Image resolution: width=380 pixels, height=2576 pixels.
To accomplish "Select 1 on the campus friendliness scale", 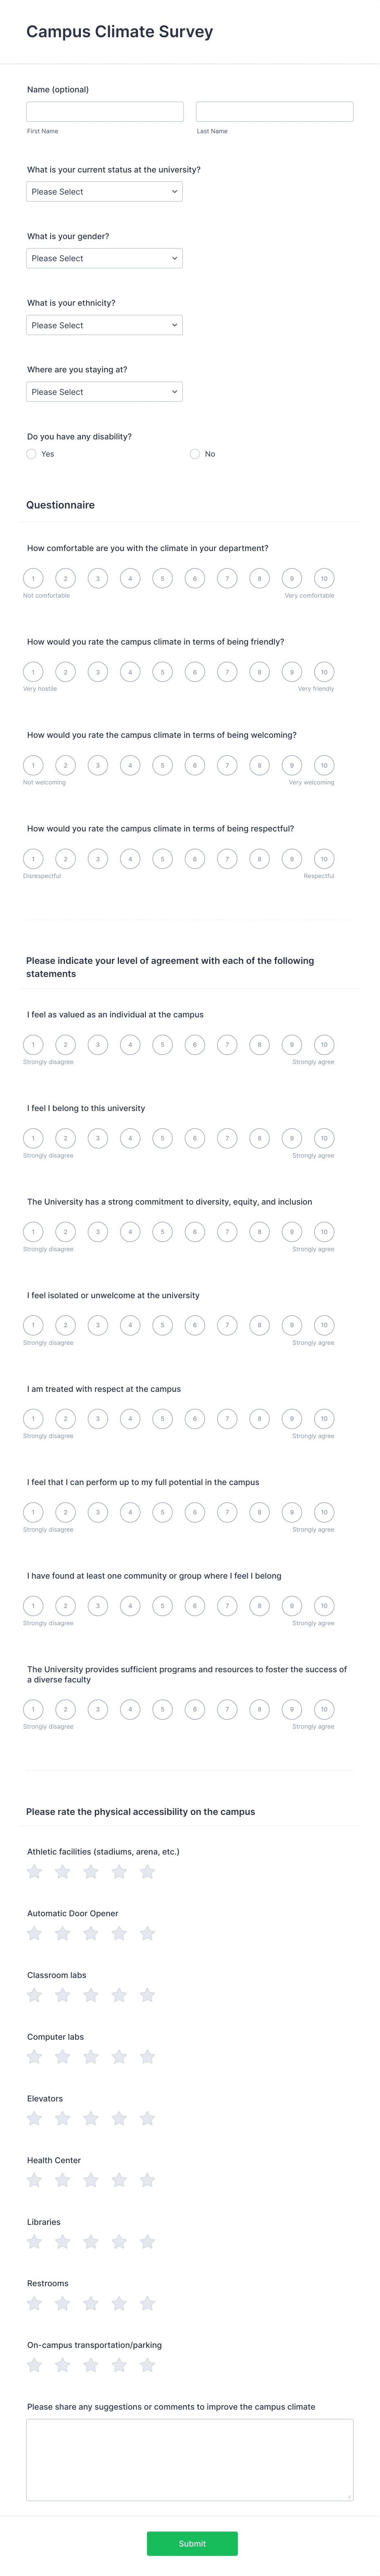I will coord(33,672).
